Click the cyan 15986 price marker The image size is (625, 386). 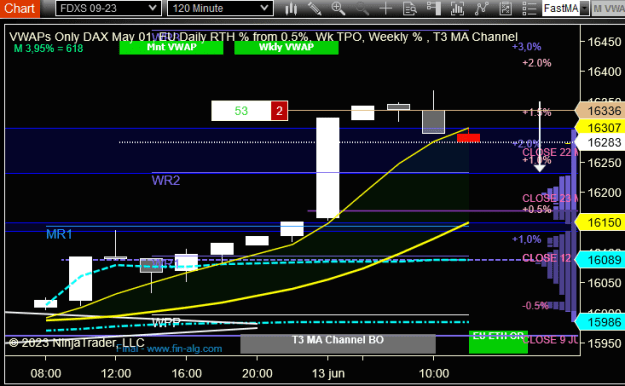point(600,322)
